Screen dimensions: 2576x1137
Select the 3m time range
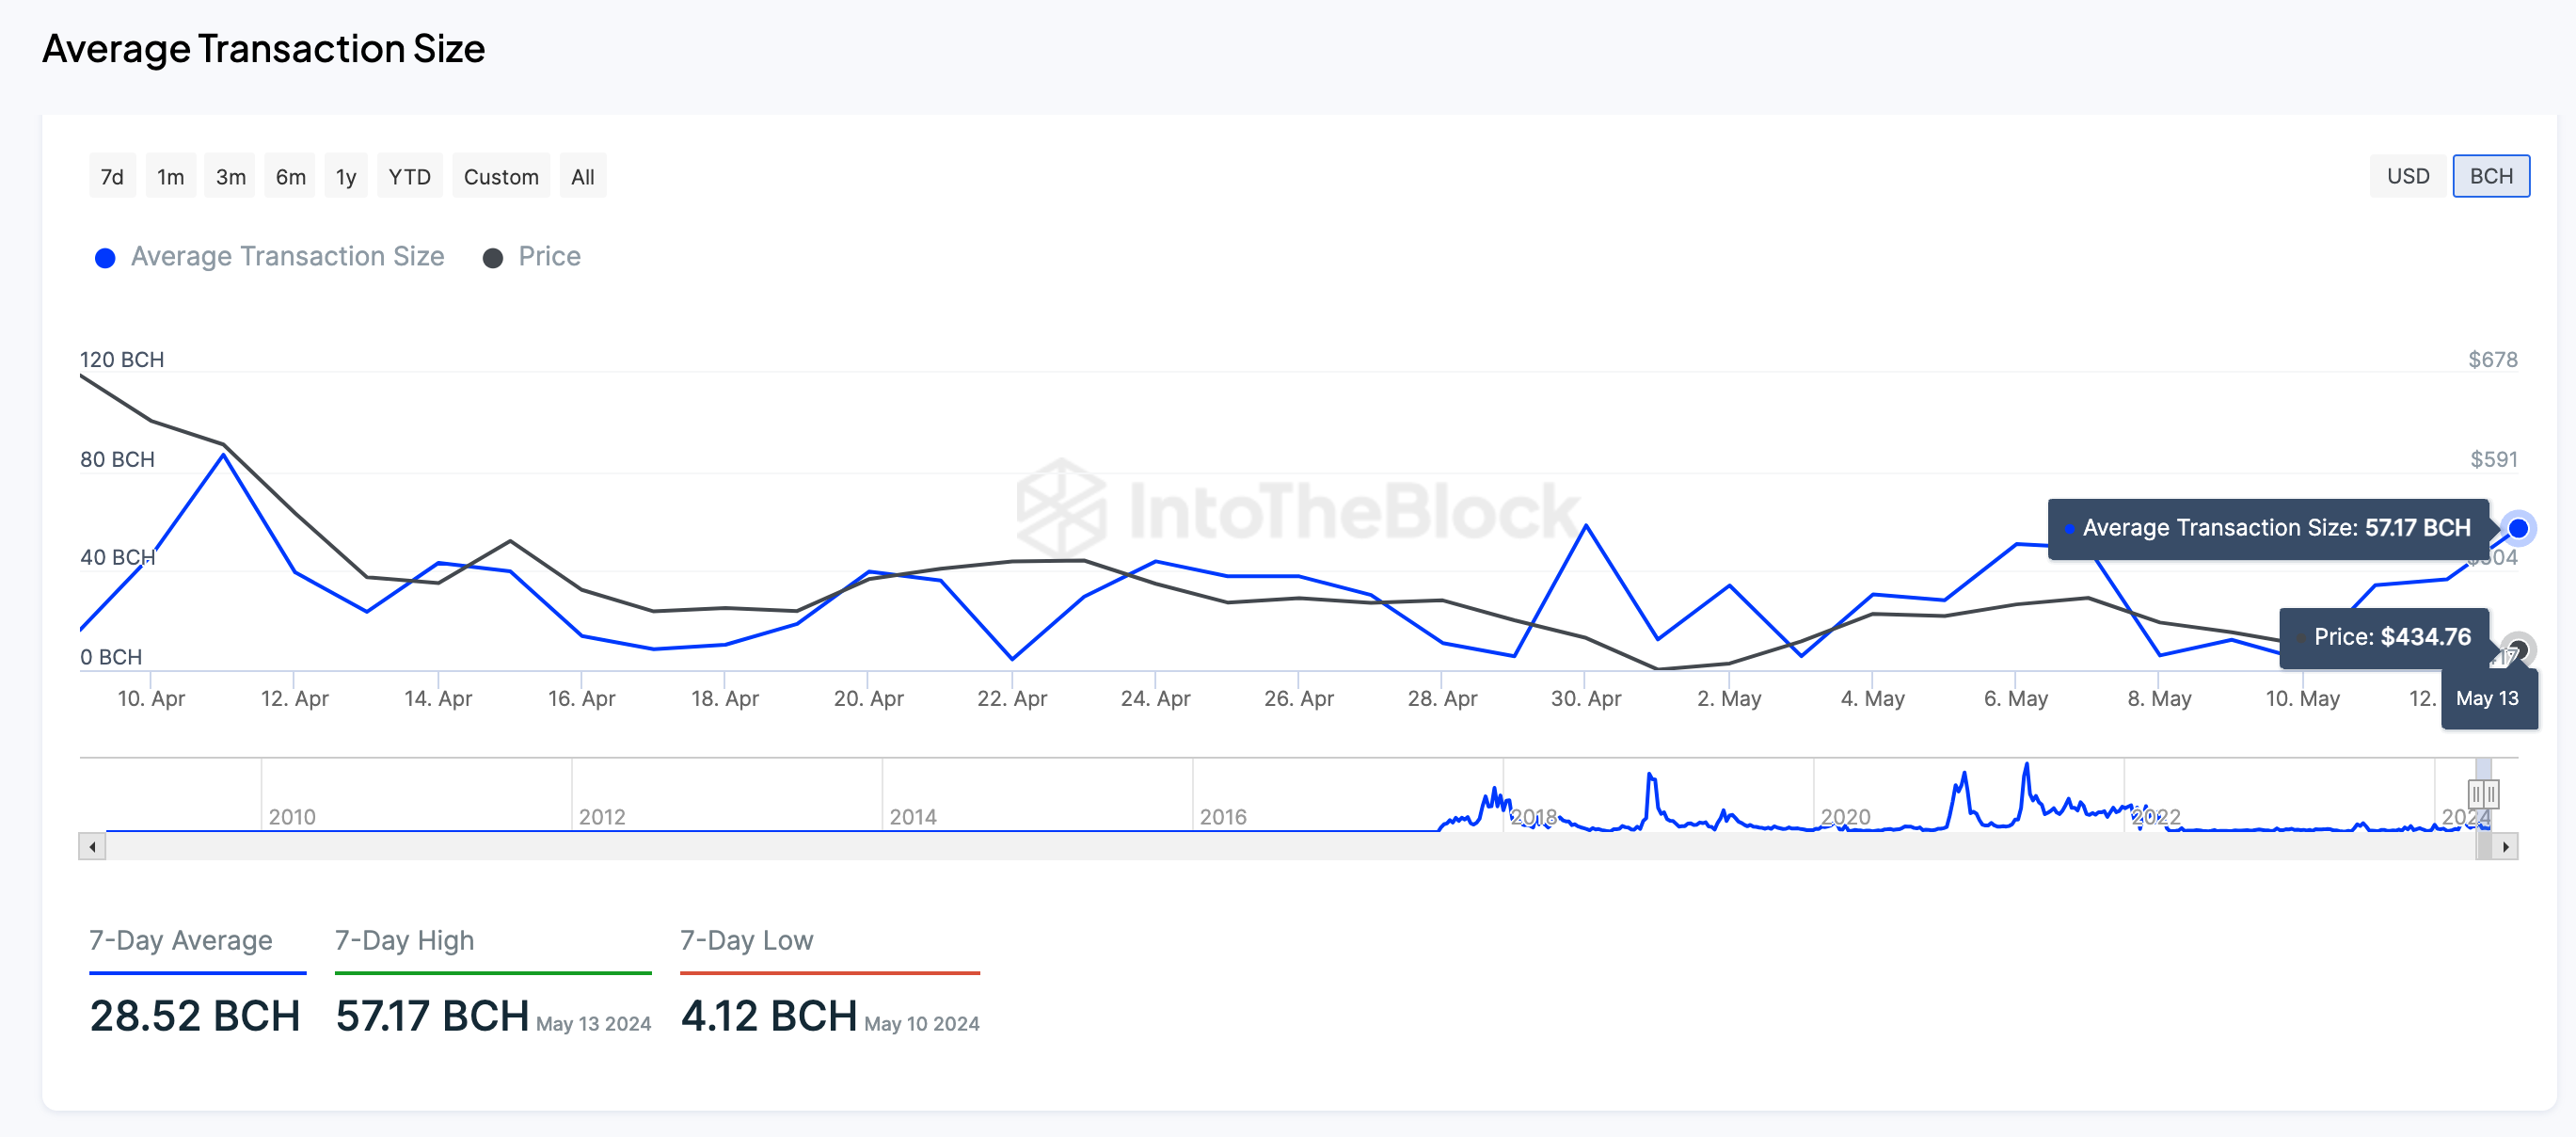tap(229, 175)
